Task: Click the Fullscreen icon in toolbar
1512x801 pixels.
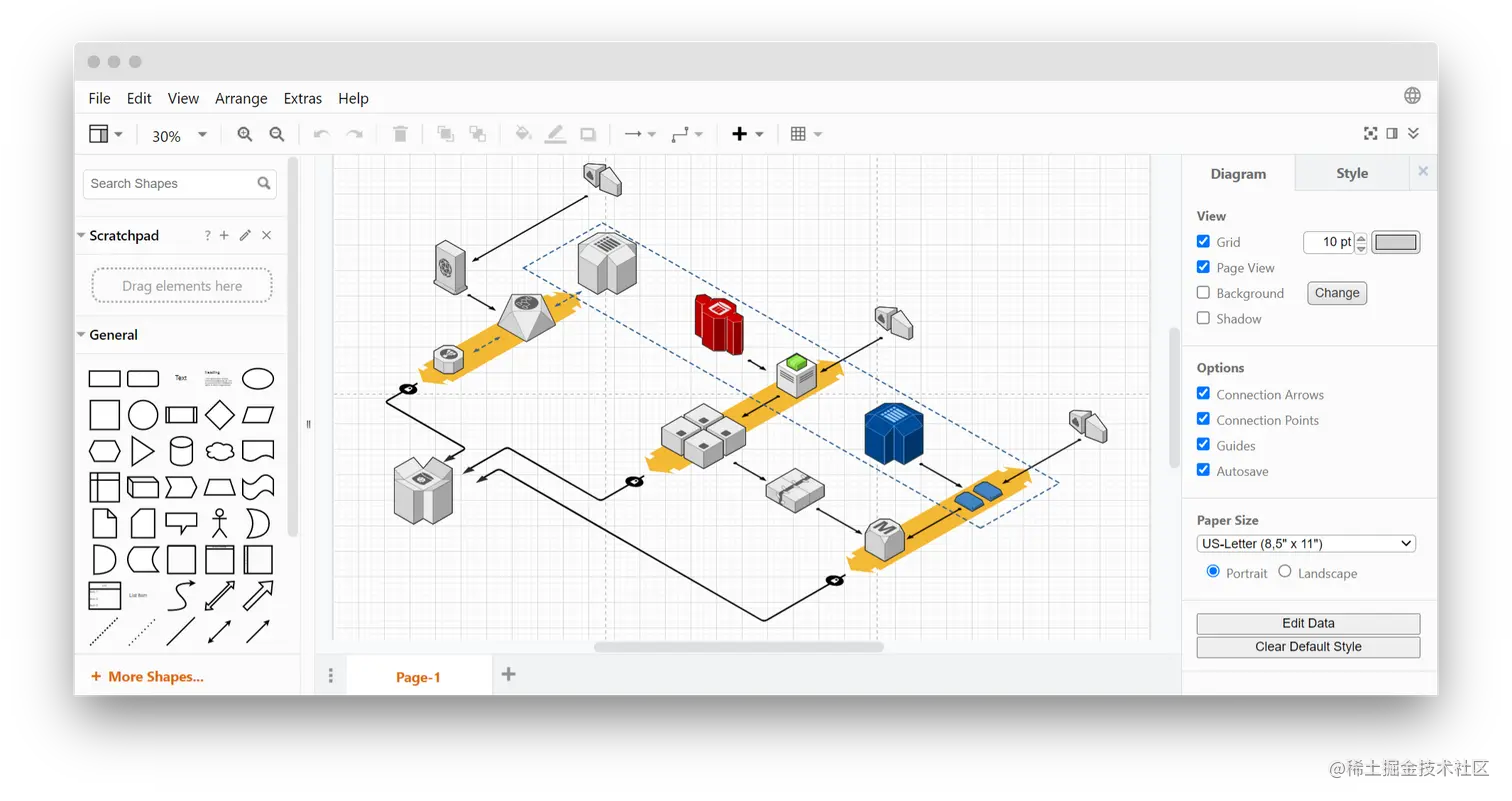Action: (x=1371, y=133)
